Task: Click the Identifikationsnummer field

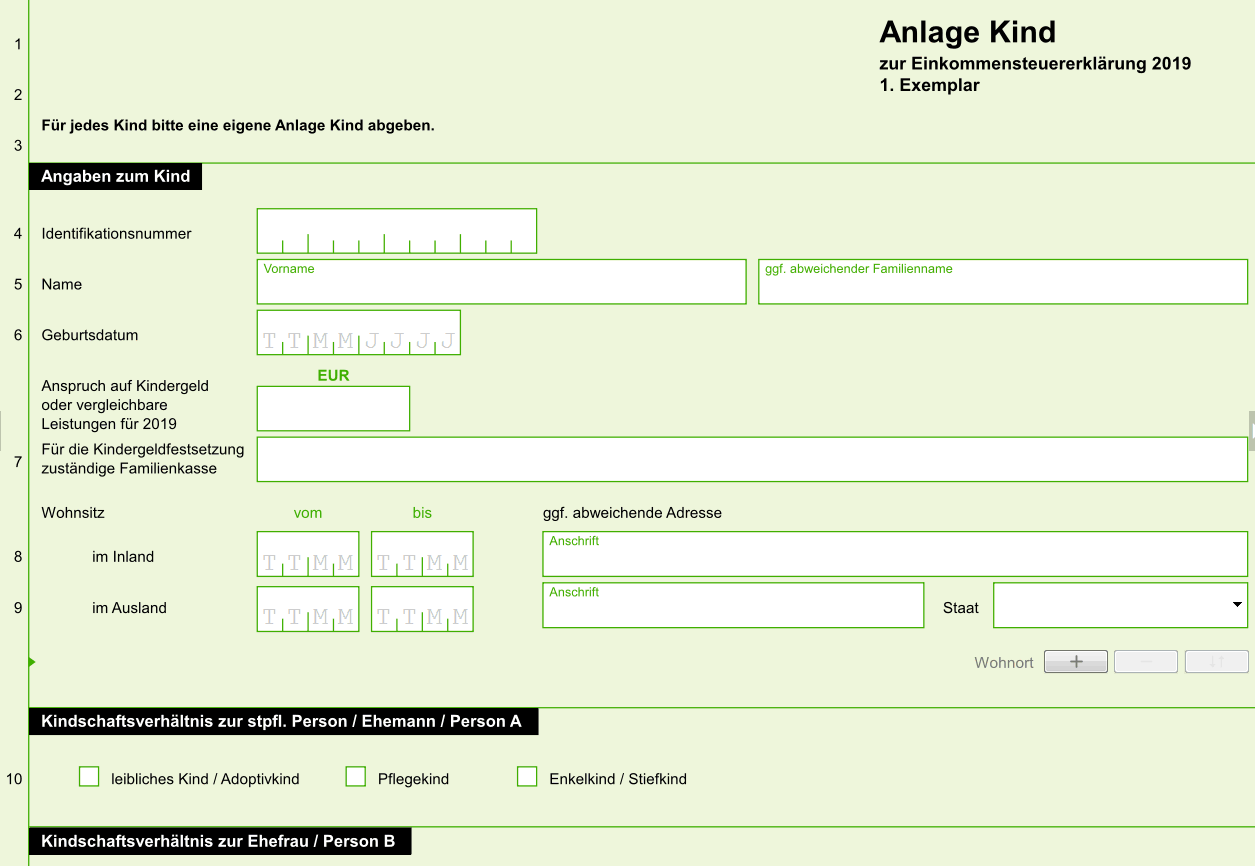Action: point(397,231)
